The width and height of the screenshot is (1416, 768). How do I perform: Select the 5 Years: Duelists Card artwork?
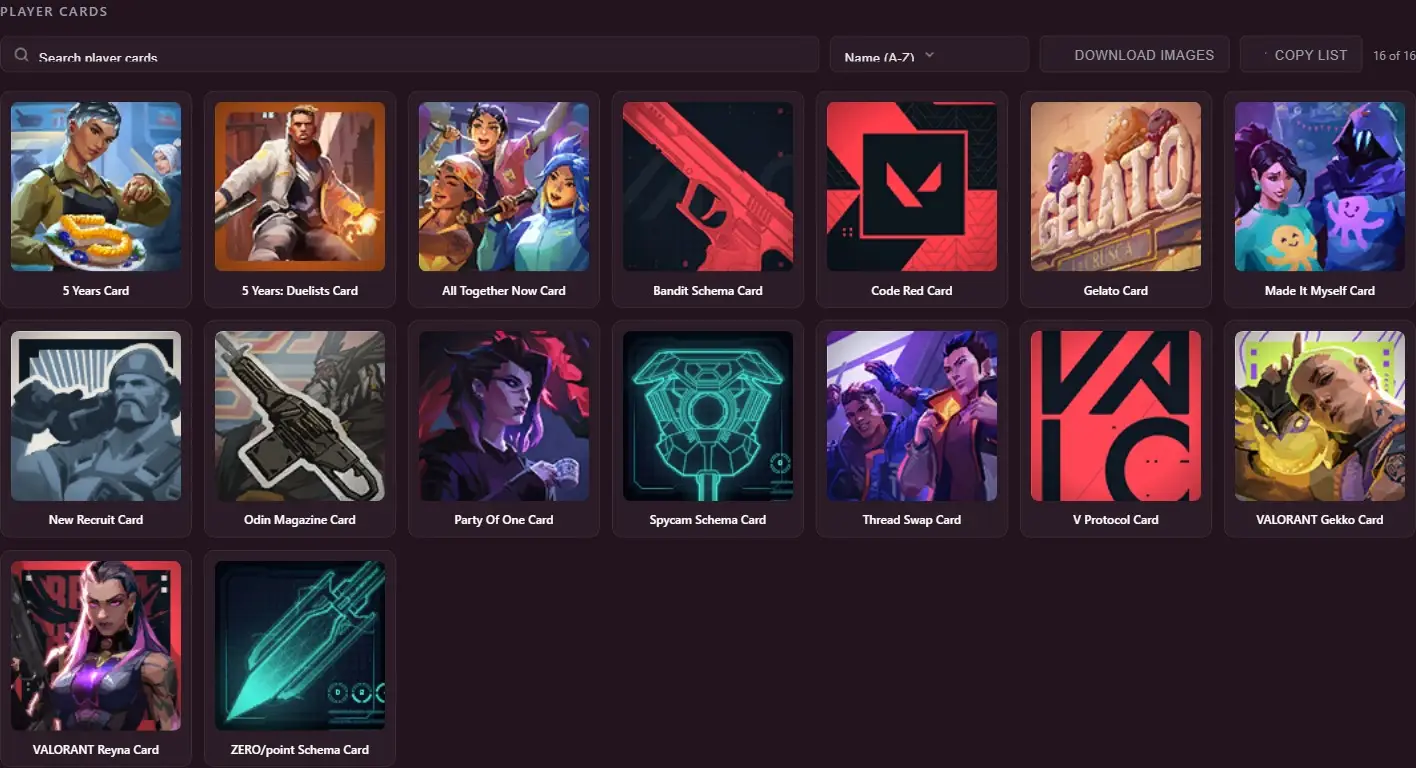[x=300, y=186]
